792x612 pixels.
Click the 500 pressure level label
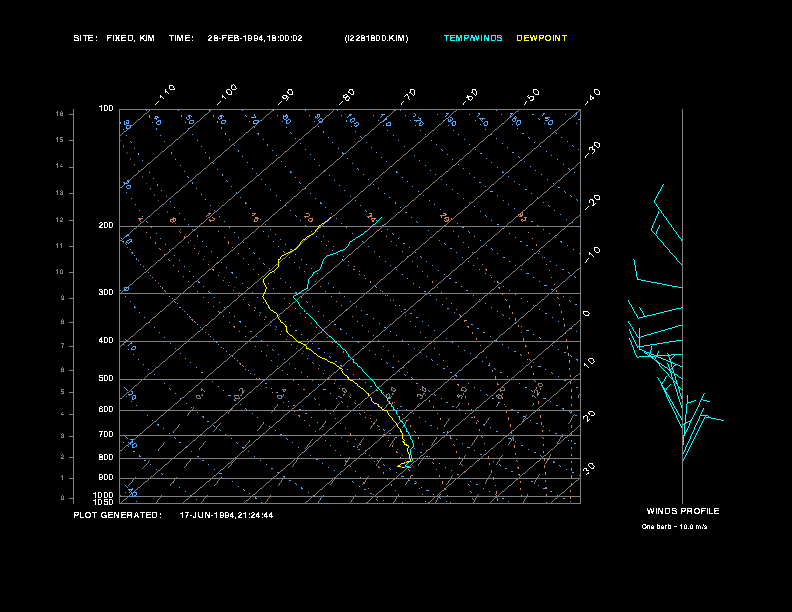click(106, 379)
